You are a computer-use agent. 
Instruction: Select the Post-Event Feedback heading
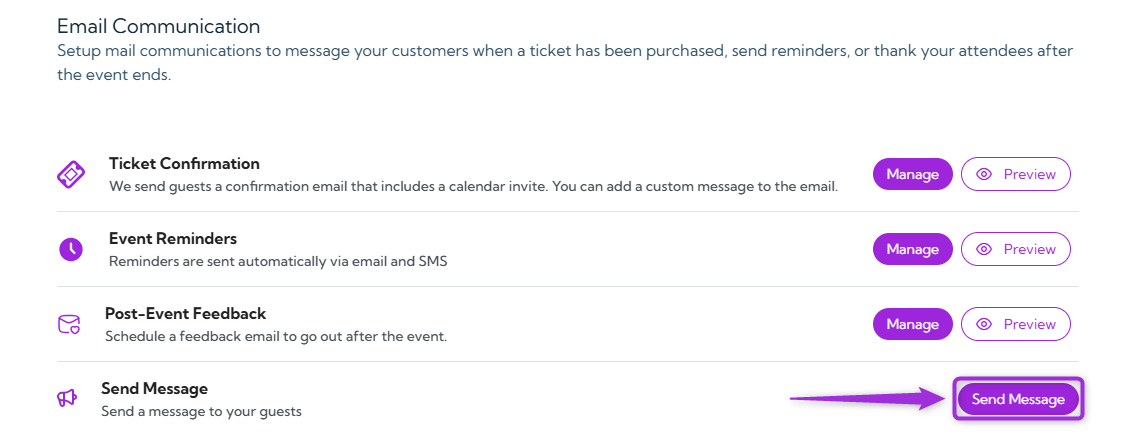point(185,313)
